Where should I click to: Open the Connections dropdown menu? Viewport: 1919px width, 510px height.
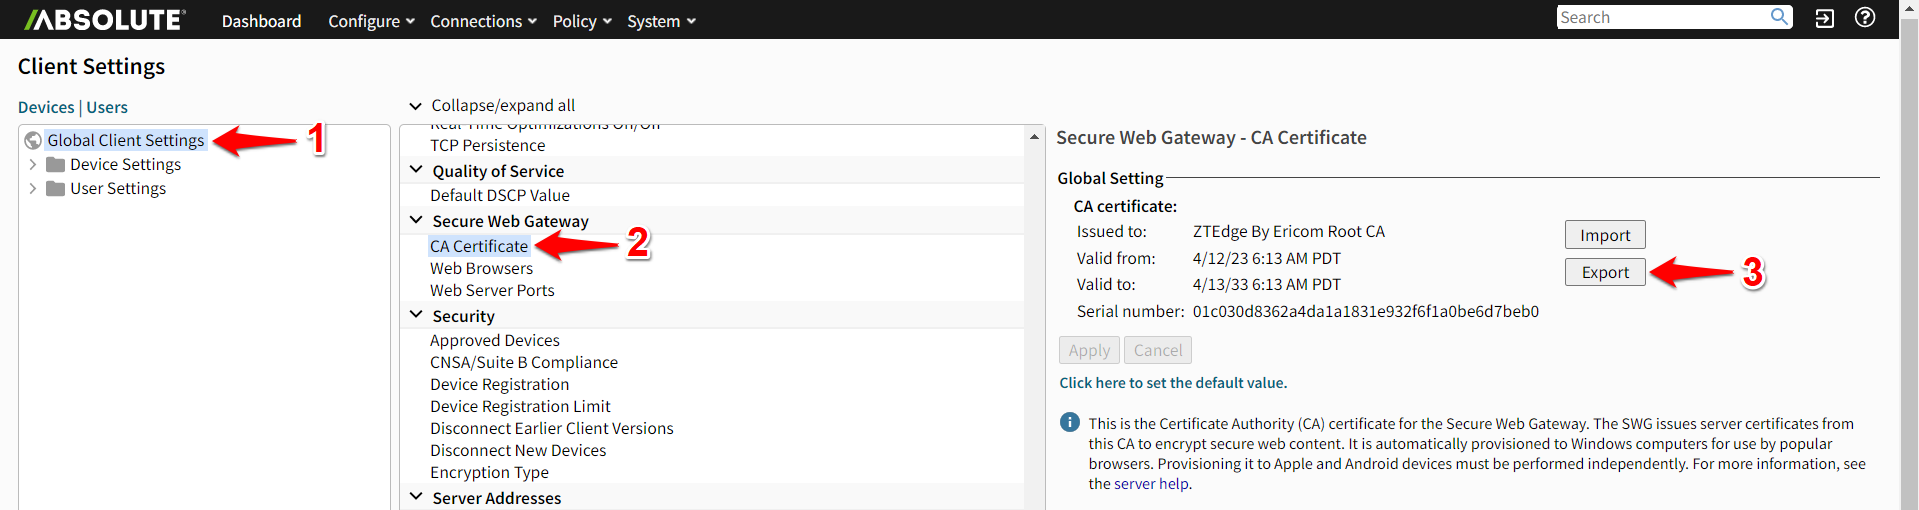(x=483, y=21)
